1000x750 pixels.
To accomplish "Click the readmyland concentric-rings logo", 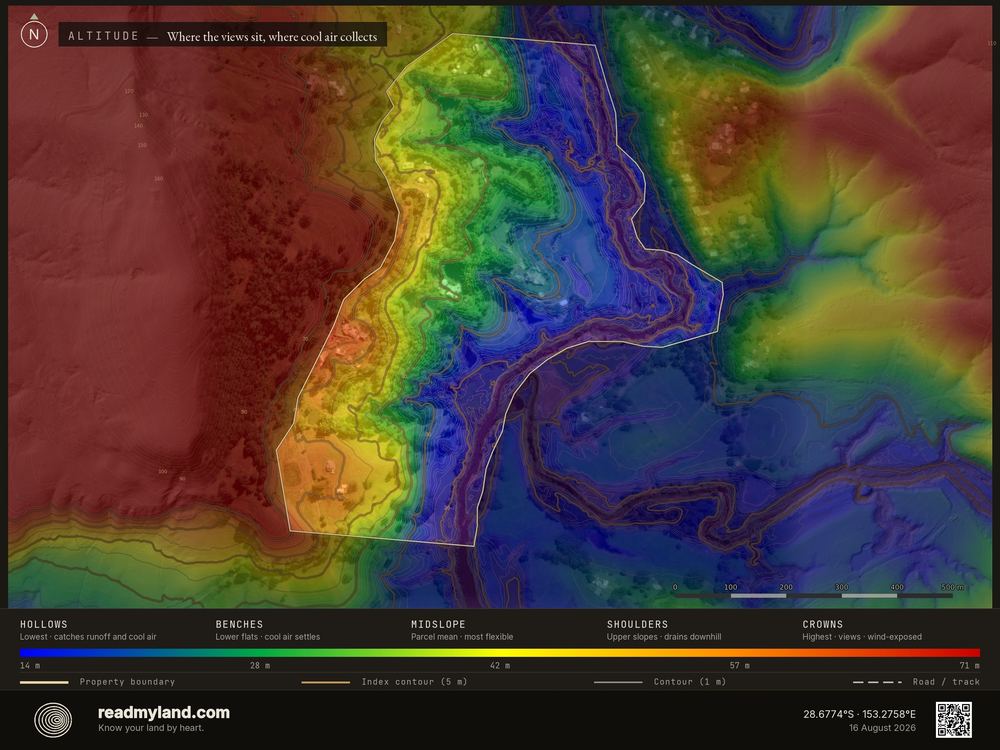I will point(53,720).
